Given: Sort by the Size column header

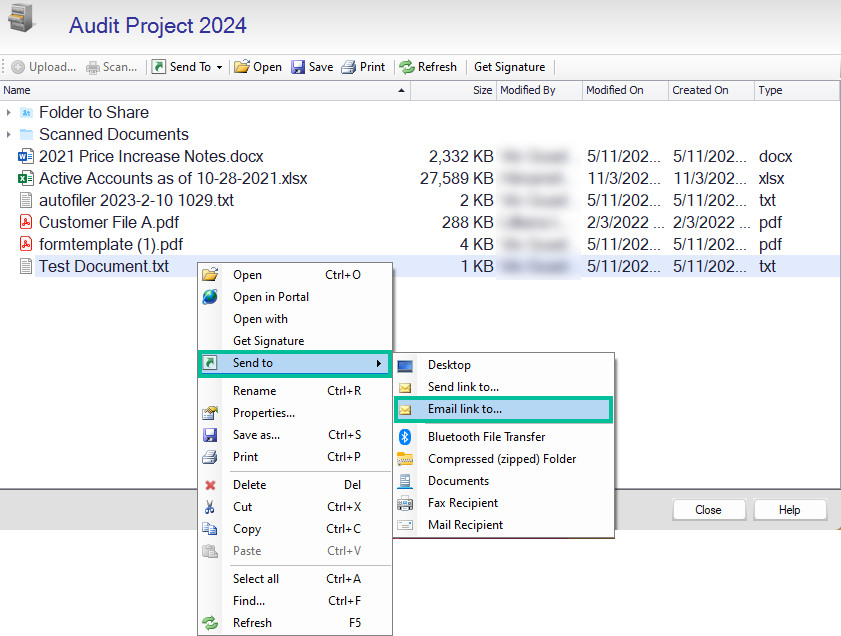Looking at the screenshot, I should point(454,91).
